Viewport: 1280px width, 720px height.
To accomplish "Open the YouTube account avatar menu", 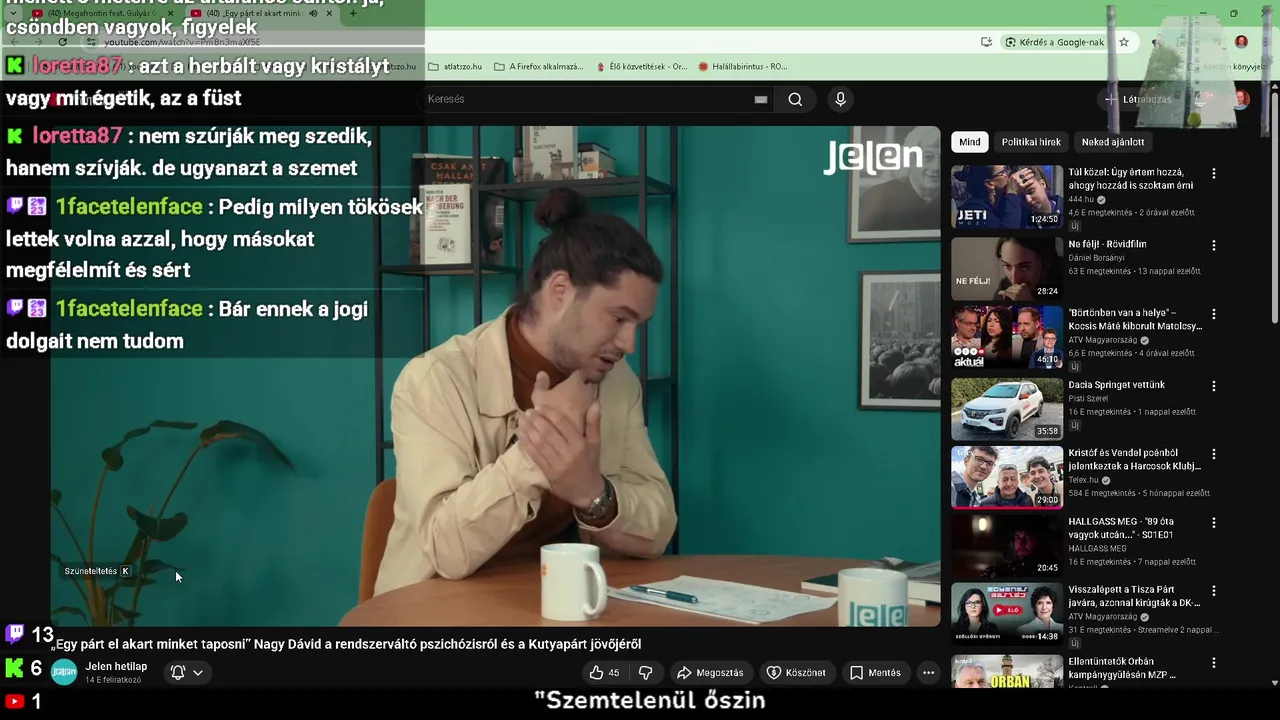I will point(1241,99).
